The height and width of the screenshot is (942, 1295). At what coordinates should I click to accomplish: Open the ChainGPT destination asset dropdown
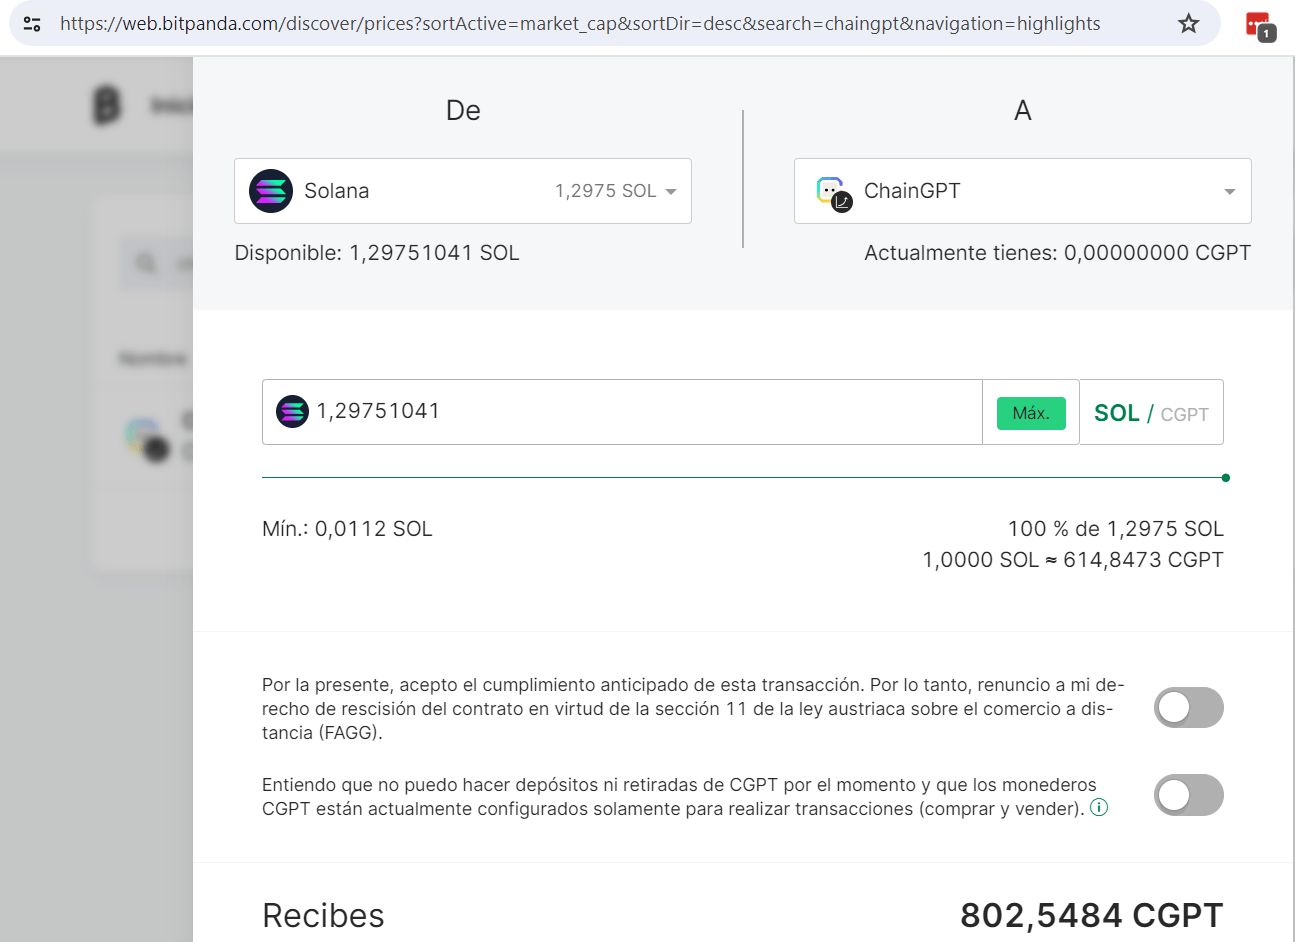coord(1023,191)
